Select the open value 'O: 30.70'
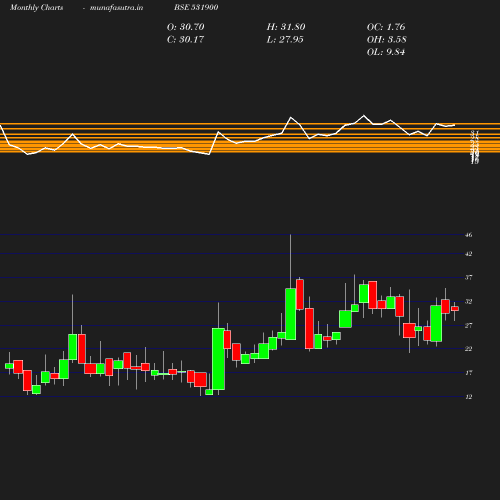 [185, 27]
